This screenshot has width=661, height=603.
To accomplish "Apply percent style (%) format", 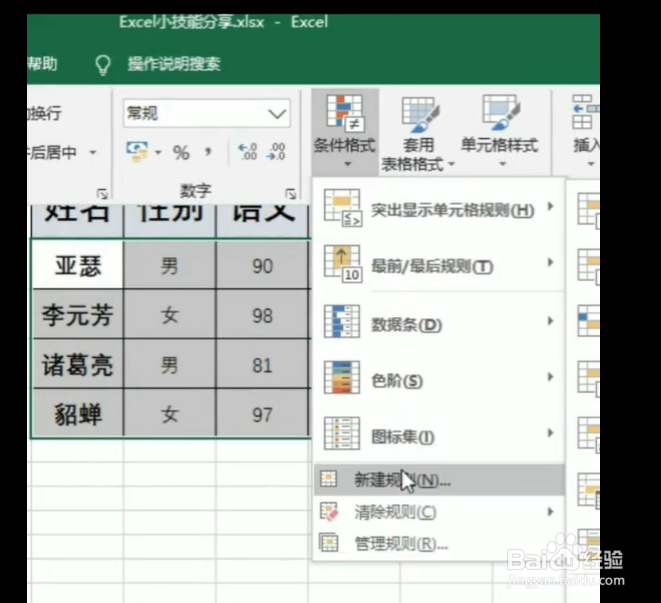I will [181, 153].
